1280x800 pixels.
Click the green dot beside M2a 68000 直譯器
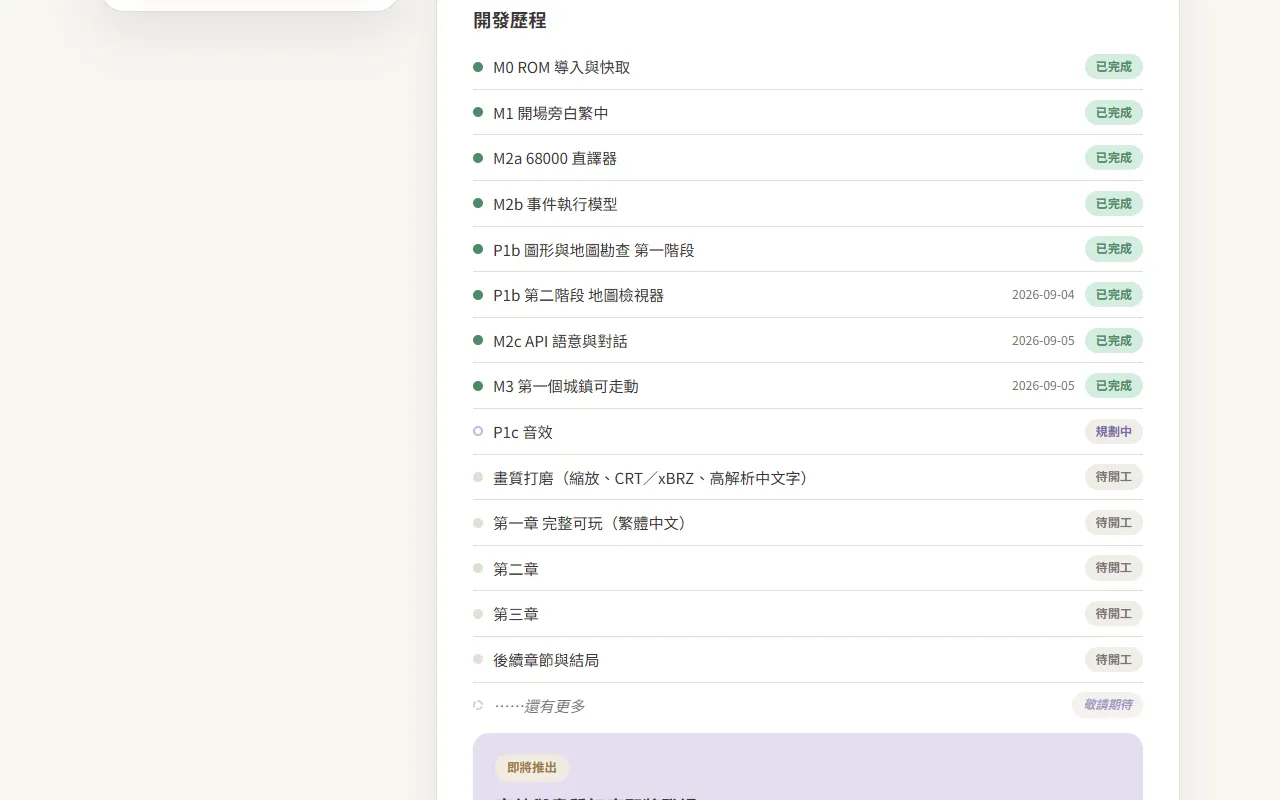pyautogui.click(x=478, y=158)
